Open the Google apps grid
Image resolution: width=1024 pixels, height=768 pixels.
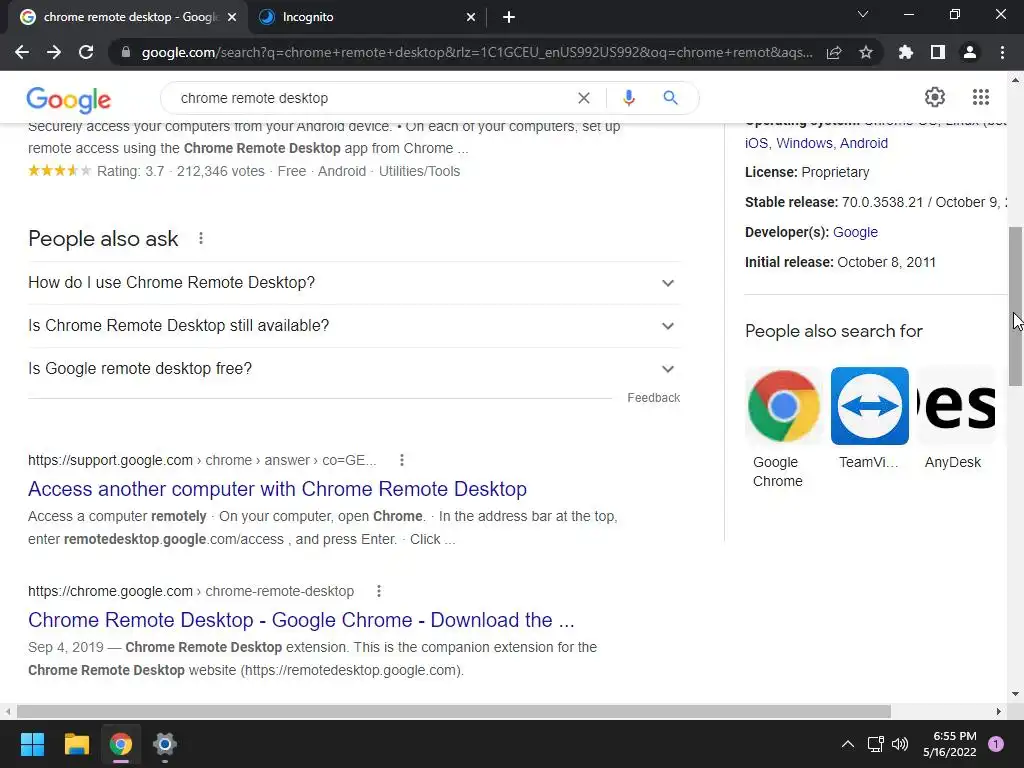pos(981,97)
